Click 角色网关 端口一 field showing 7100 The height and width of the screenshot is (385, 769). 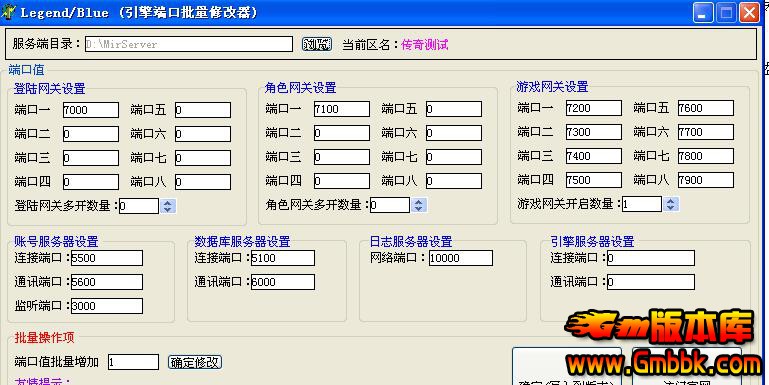click(342, 109)
